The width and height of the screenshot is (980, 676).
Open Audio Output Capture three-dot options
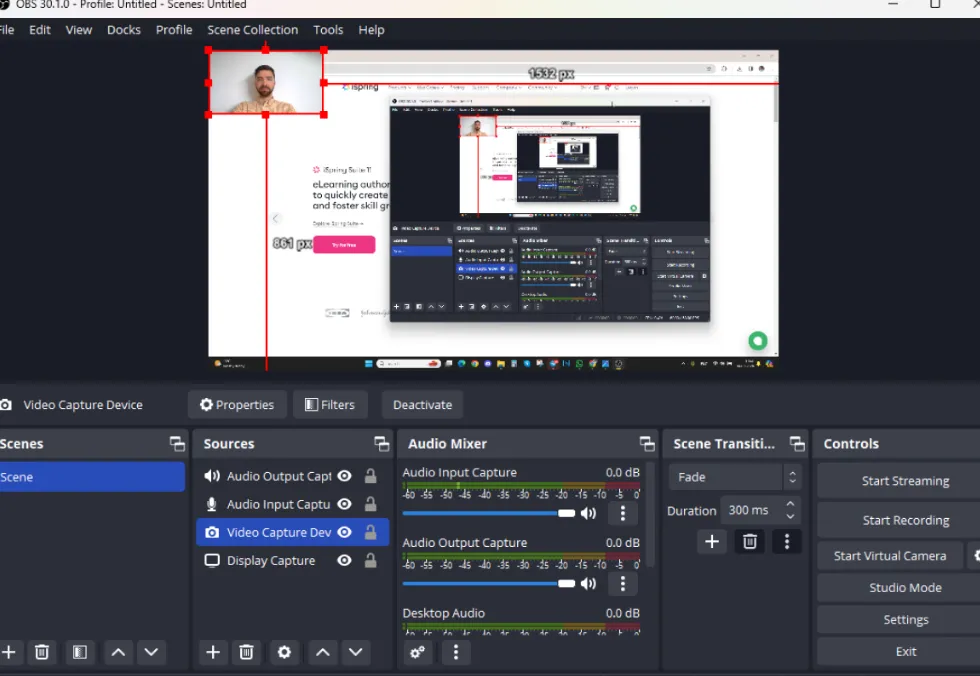point(622,583)
